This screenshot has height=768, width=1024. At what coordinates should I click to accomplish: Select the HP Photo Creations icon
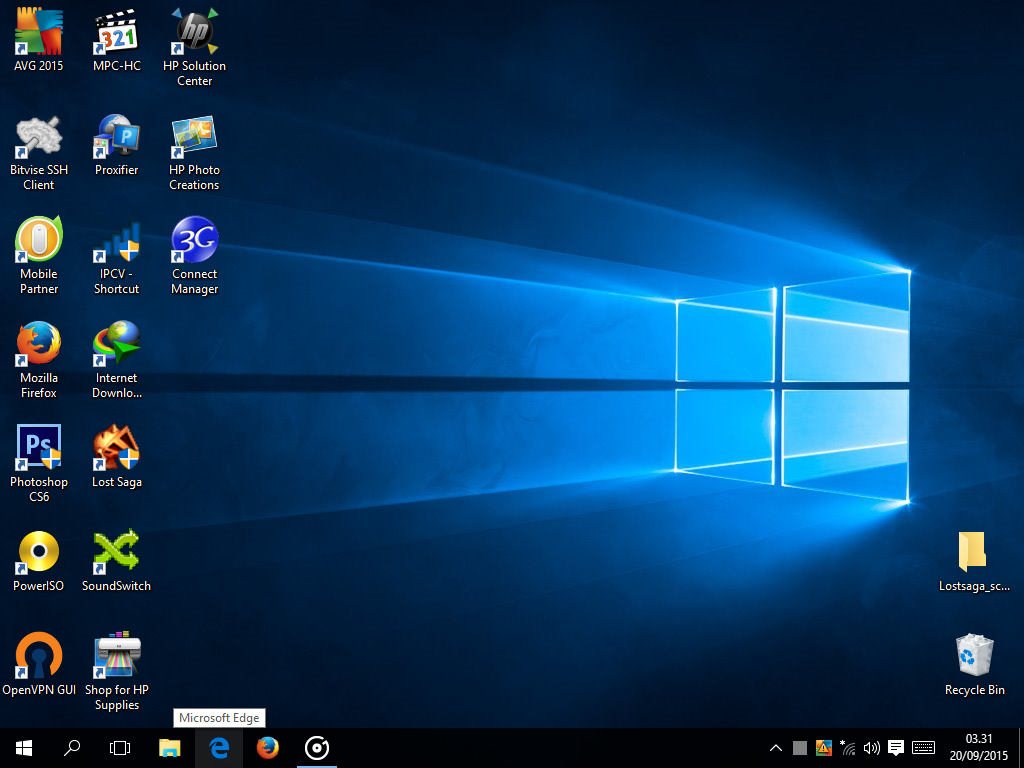click(195, 153)
